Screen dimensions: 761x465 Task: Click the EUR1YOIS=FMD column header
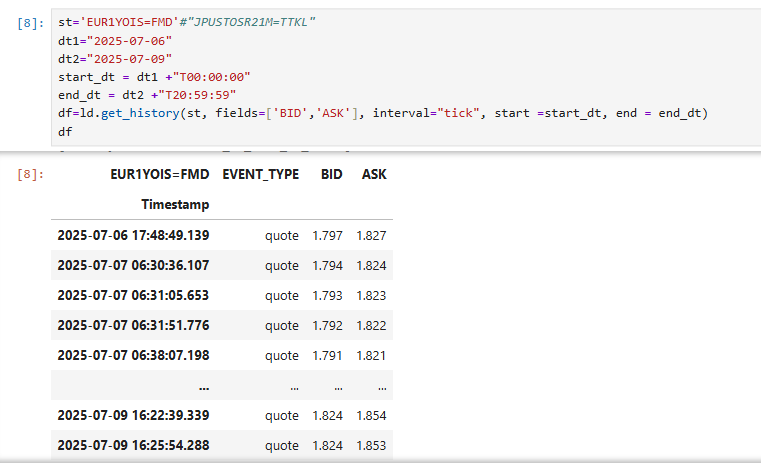point(160,174)
